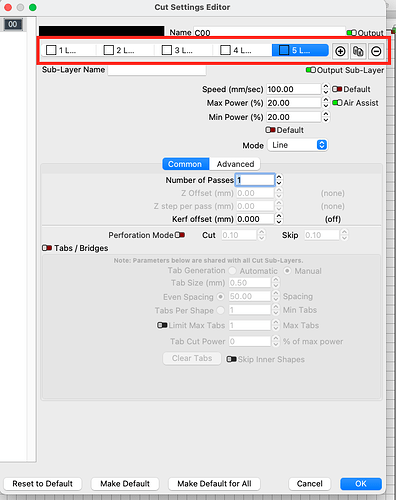Switch to the Advanced tab
The height and width of the screenshot is (500, 396).
click(x=235, y=164)
